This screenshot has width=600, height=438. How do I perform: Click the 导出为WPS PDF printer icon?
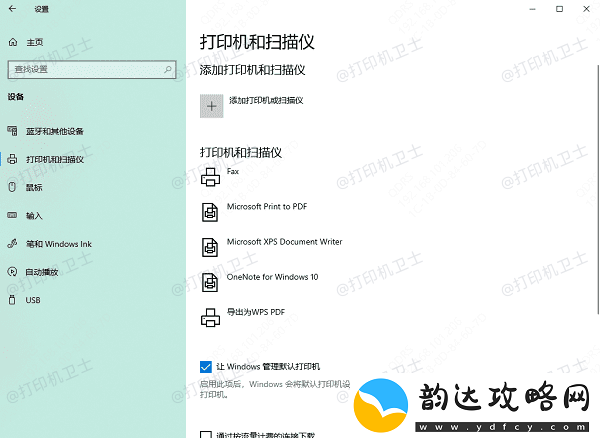click(x=210, y=318)
